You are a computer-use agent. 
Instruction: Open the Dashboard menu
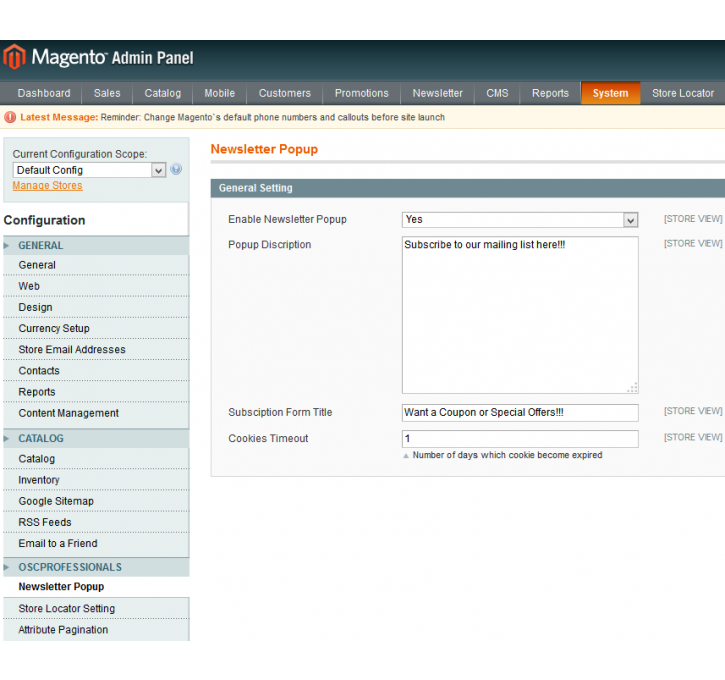point(44,93)
